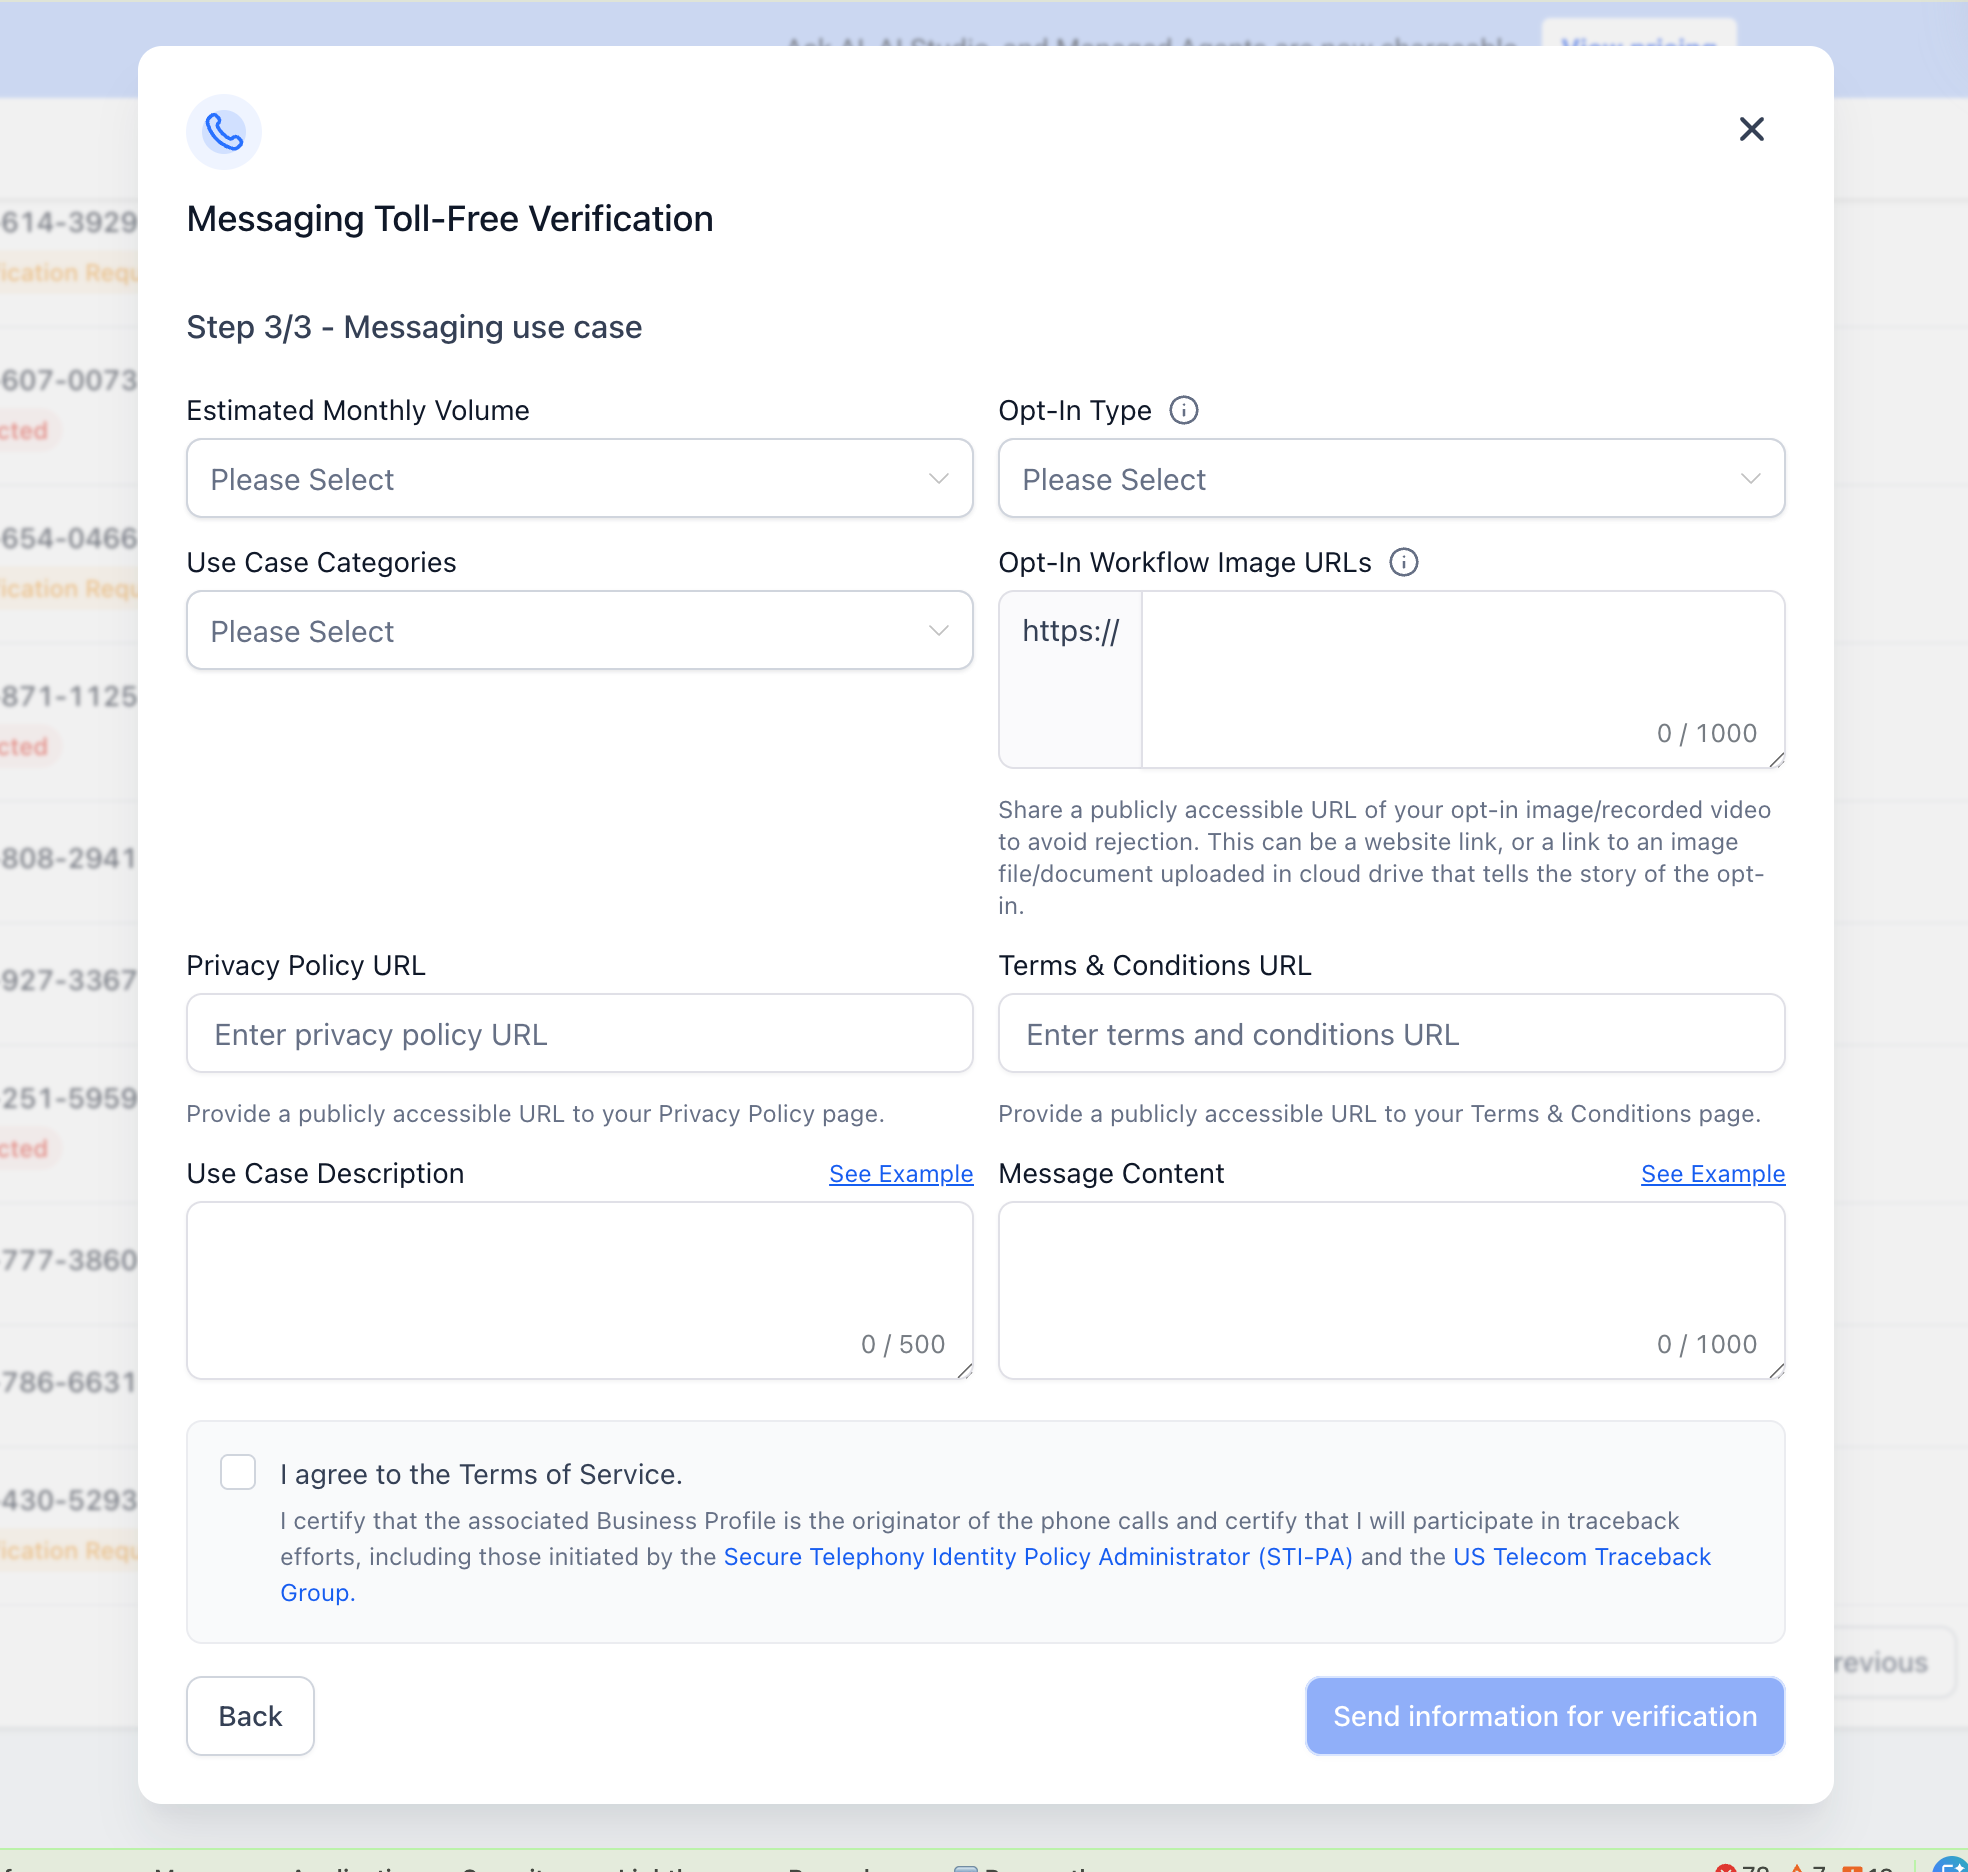The height and width of the screenshot is (1872, 1968).
Task: Open See Example for Use Case Description
Action: (x=901, y=1173)
